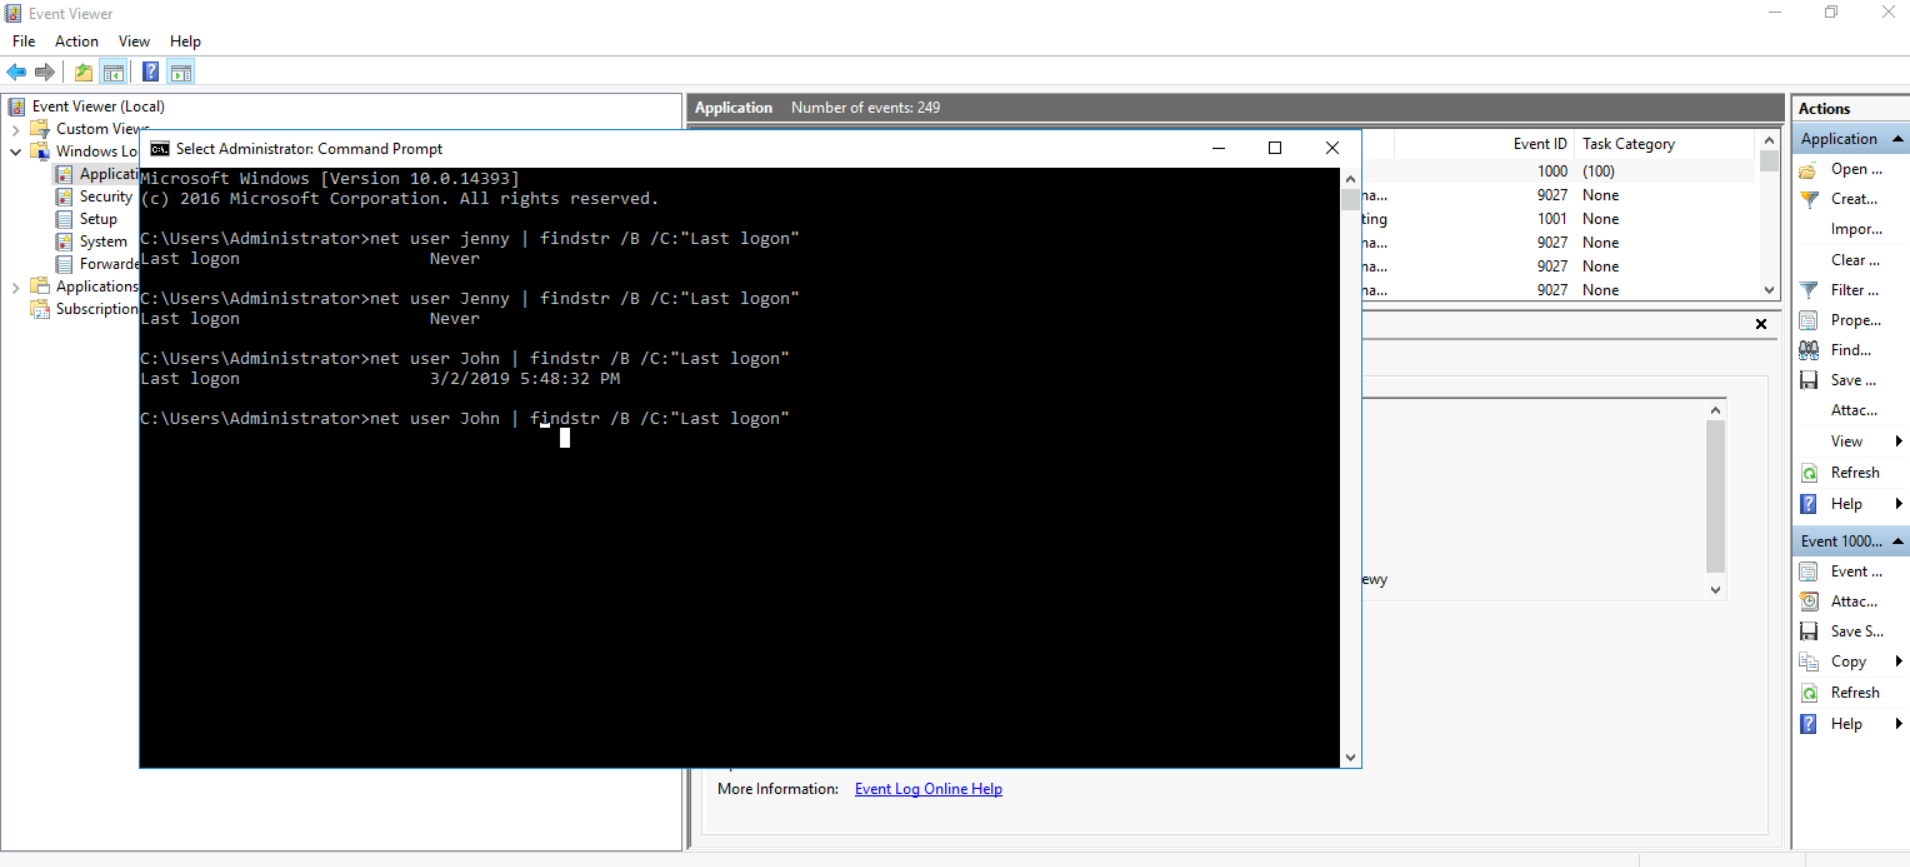Open the View menu in menu bar
Image resolution: width=1910 pixels, height=867 pixels.
click(134, 41)
